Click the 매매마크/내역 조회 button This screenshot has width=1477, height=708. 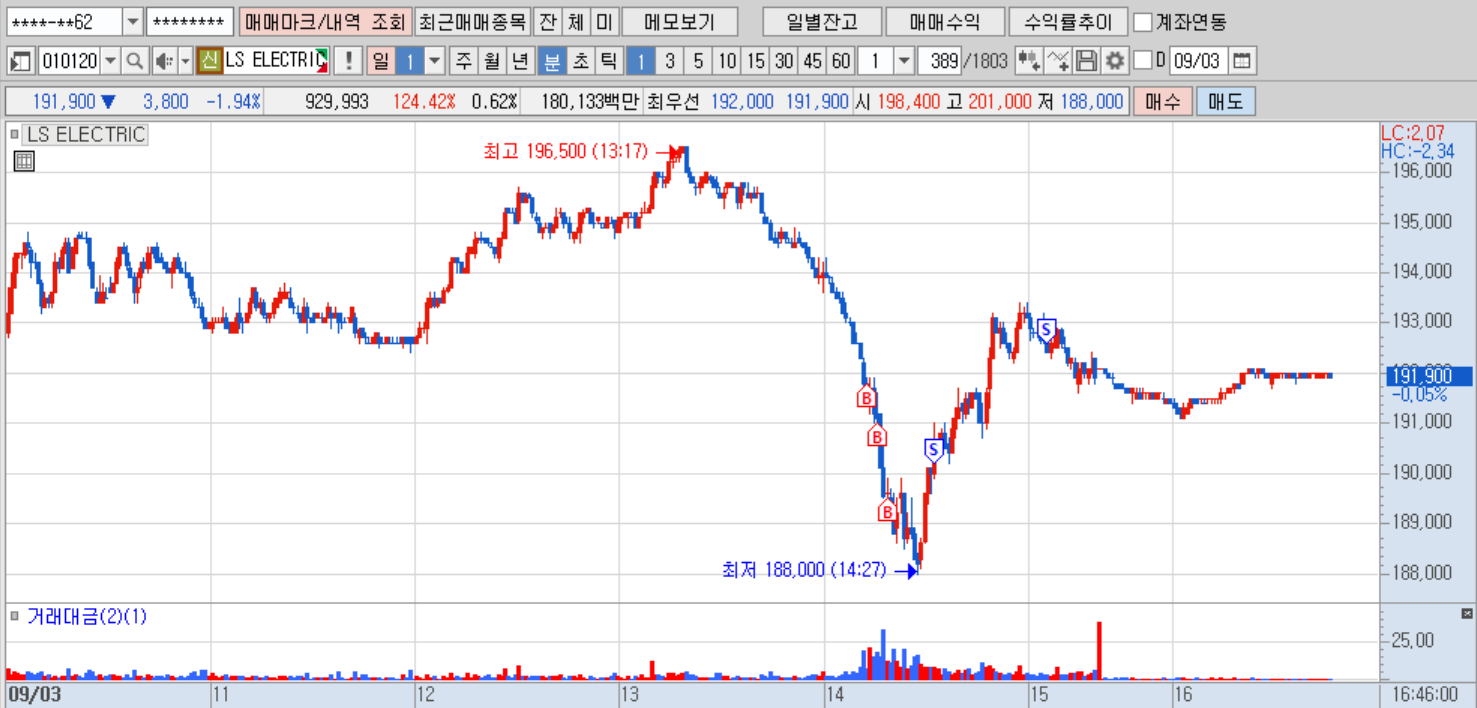pyautogui.click(x=325, y=22)
